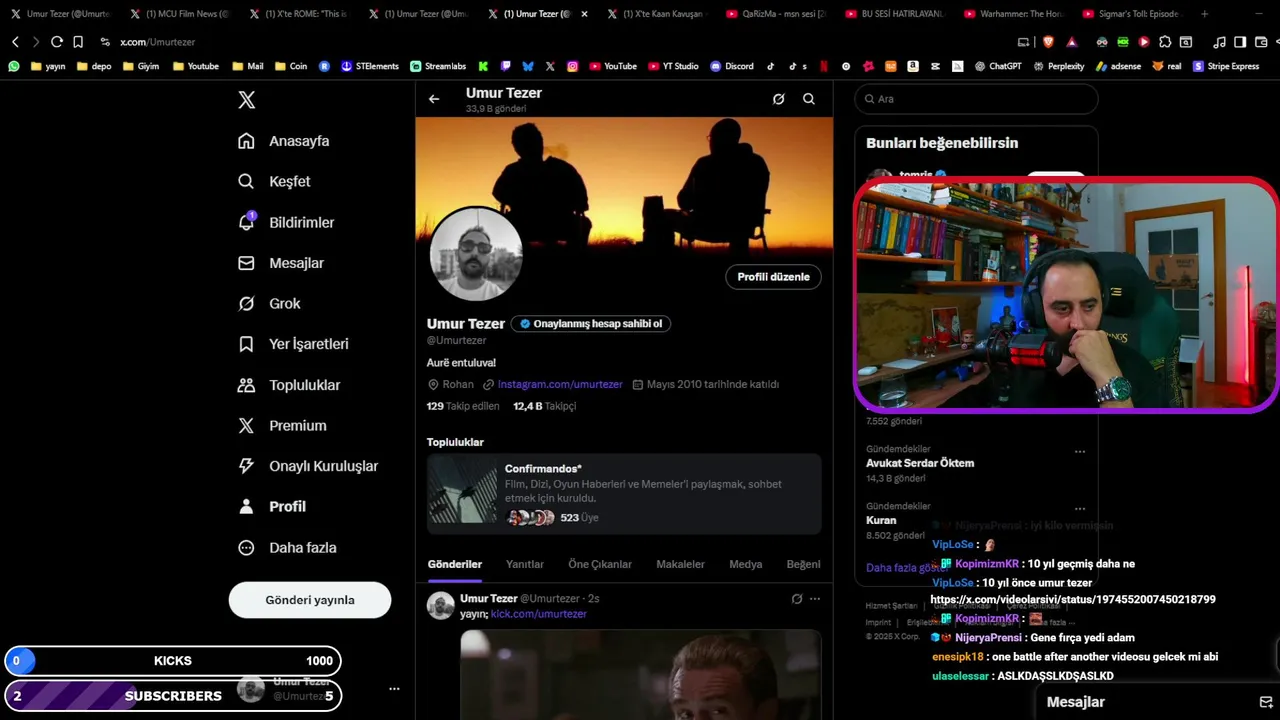Open the Confirmandos* community card
The height and width of the screenshot is (720, 1280).
tap(624, 493)
